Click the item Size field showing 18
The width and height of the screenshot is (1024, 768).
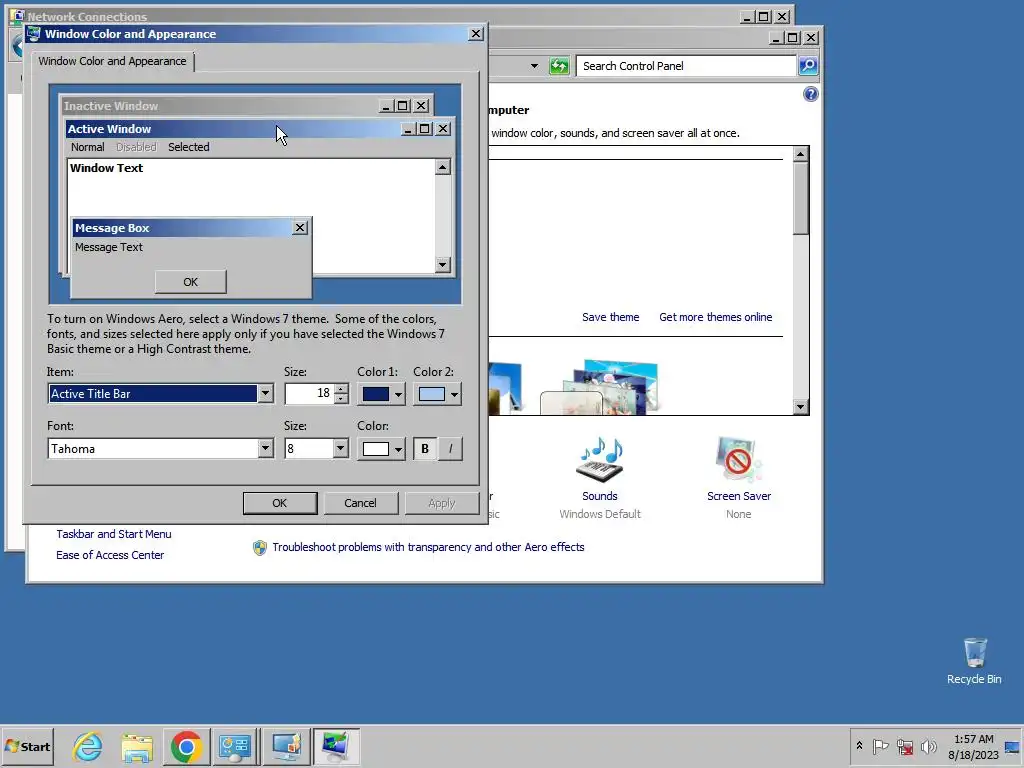[309, 394]
